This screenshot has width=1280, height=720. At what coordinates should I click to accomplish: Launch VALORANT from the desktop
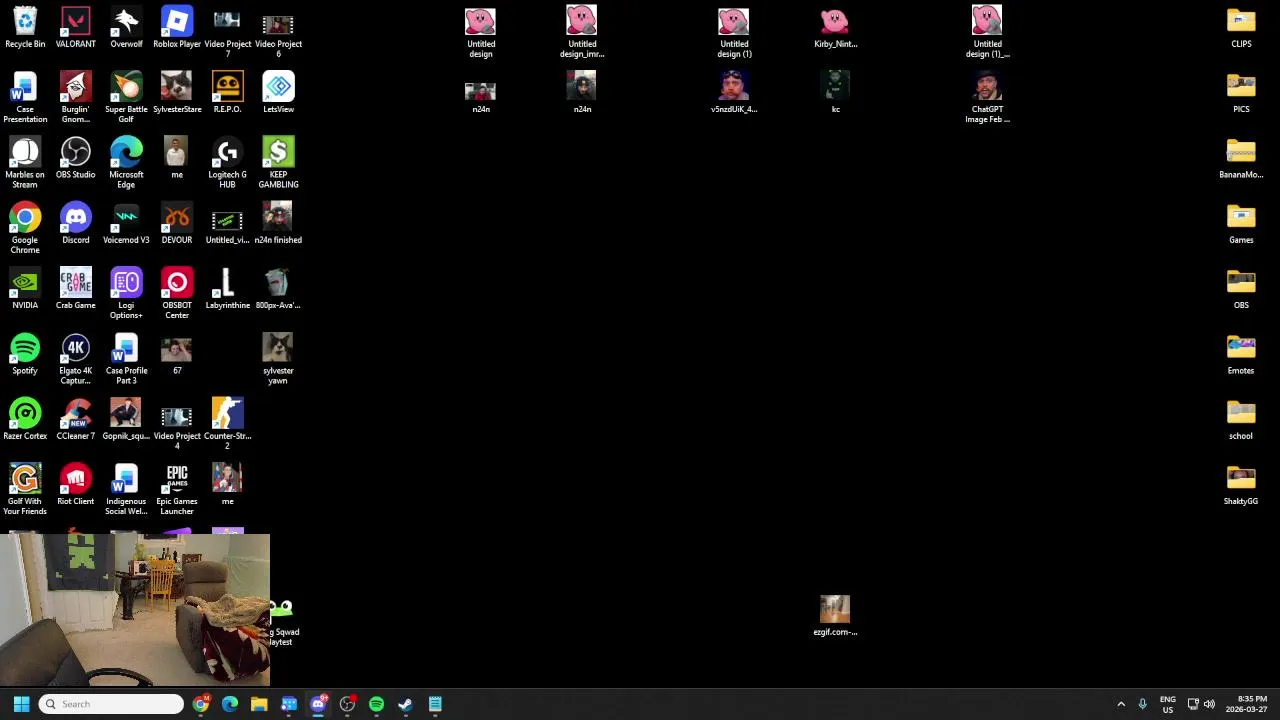point(76,28)
